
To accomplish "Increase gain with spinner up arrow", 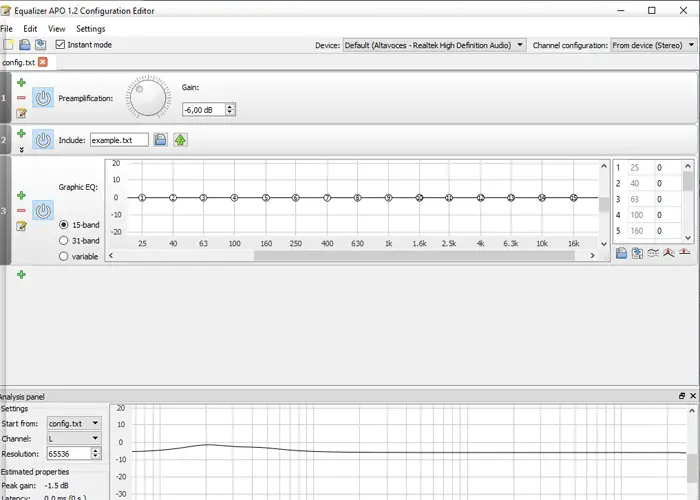I will 230,107.
